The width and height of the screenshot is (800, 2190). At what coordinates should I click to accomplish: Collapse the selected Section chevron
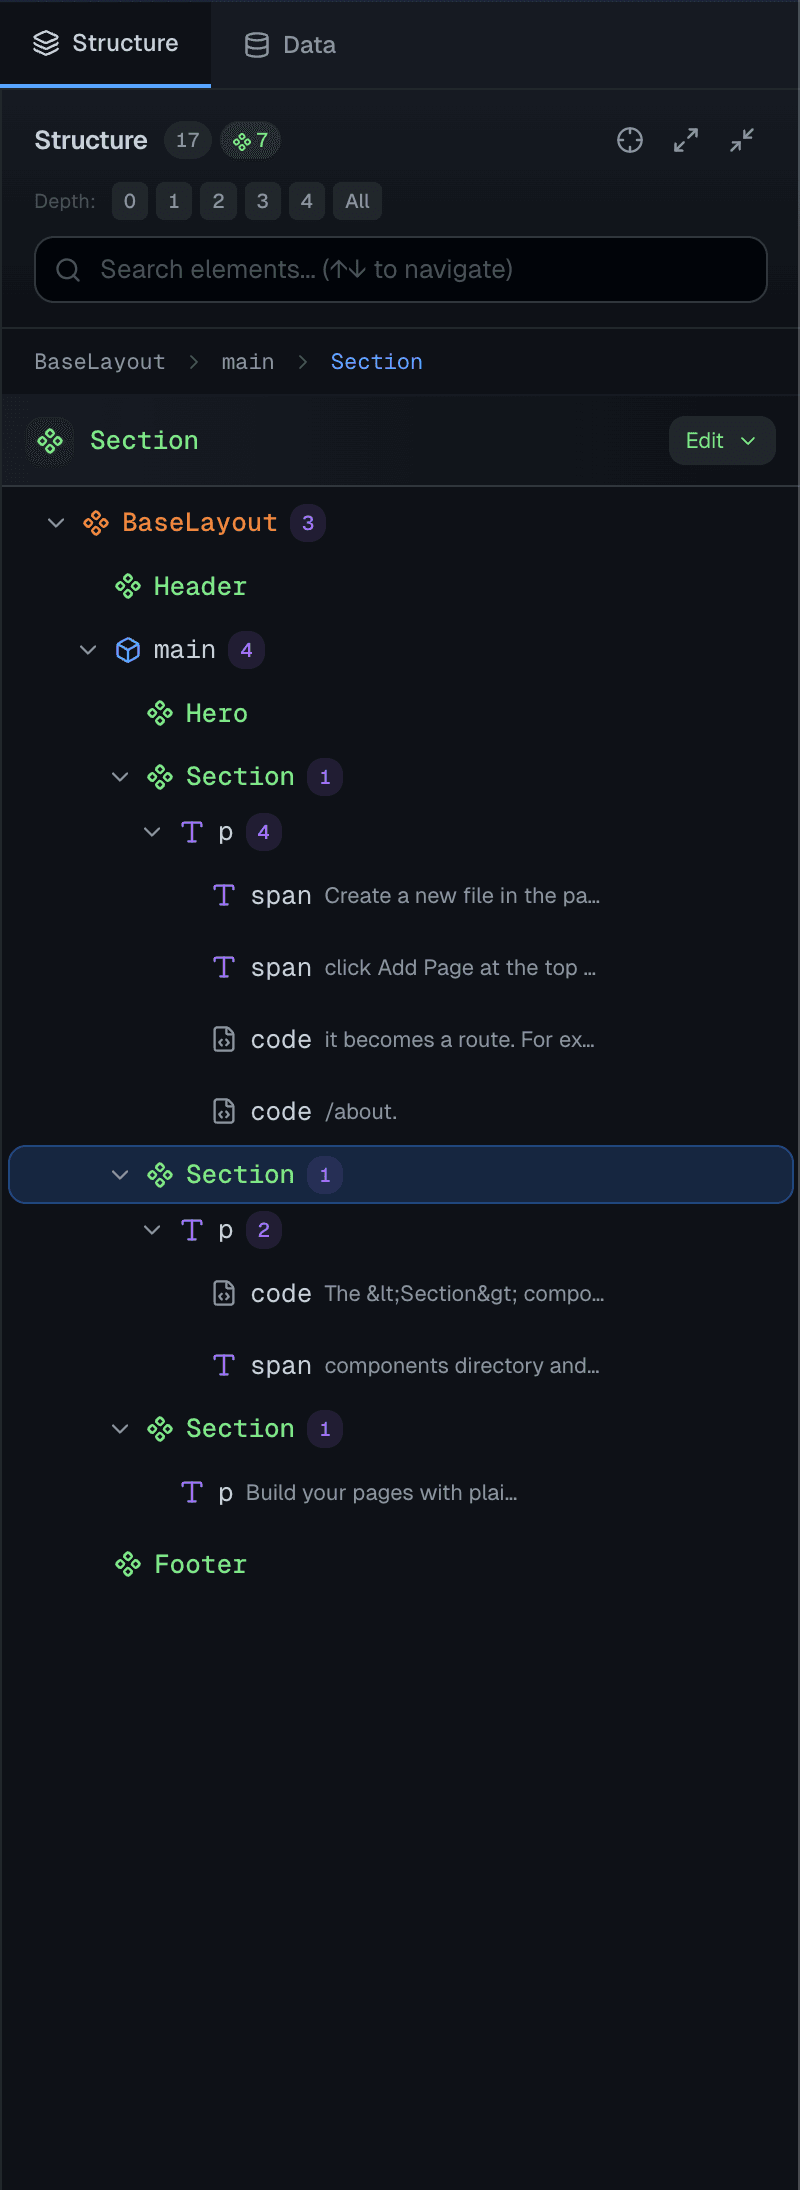pyautogui.click(x=120, y=1174)
